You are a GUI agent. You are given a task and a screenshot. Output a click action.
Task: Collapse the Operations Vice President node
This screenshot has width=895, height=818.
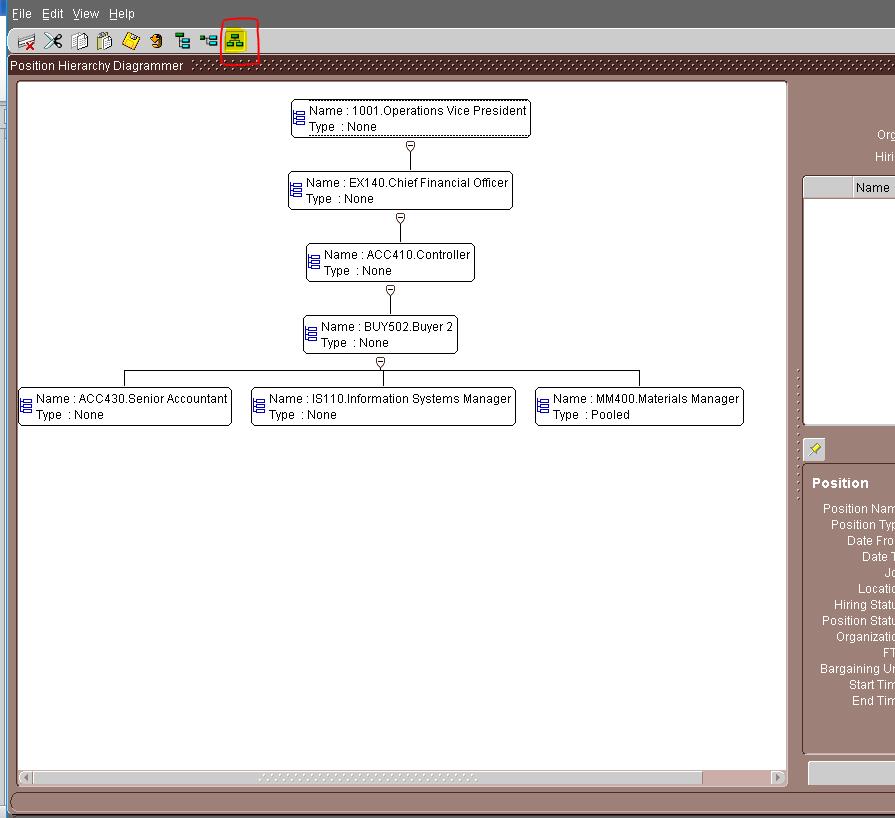pos(409,145)
